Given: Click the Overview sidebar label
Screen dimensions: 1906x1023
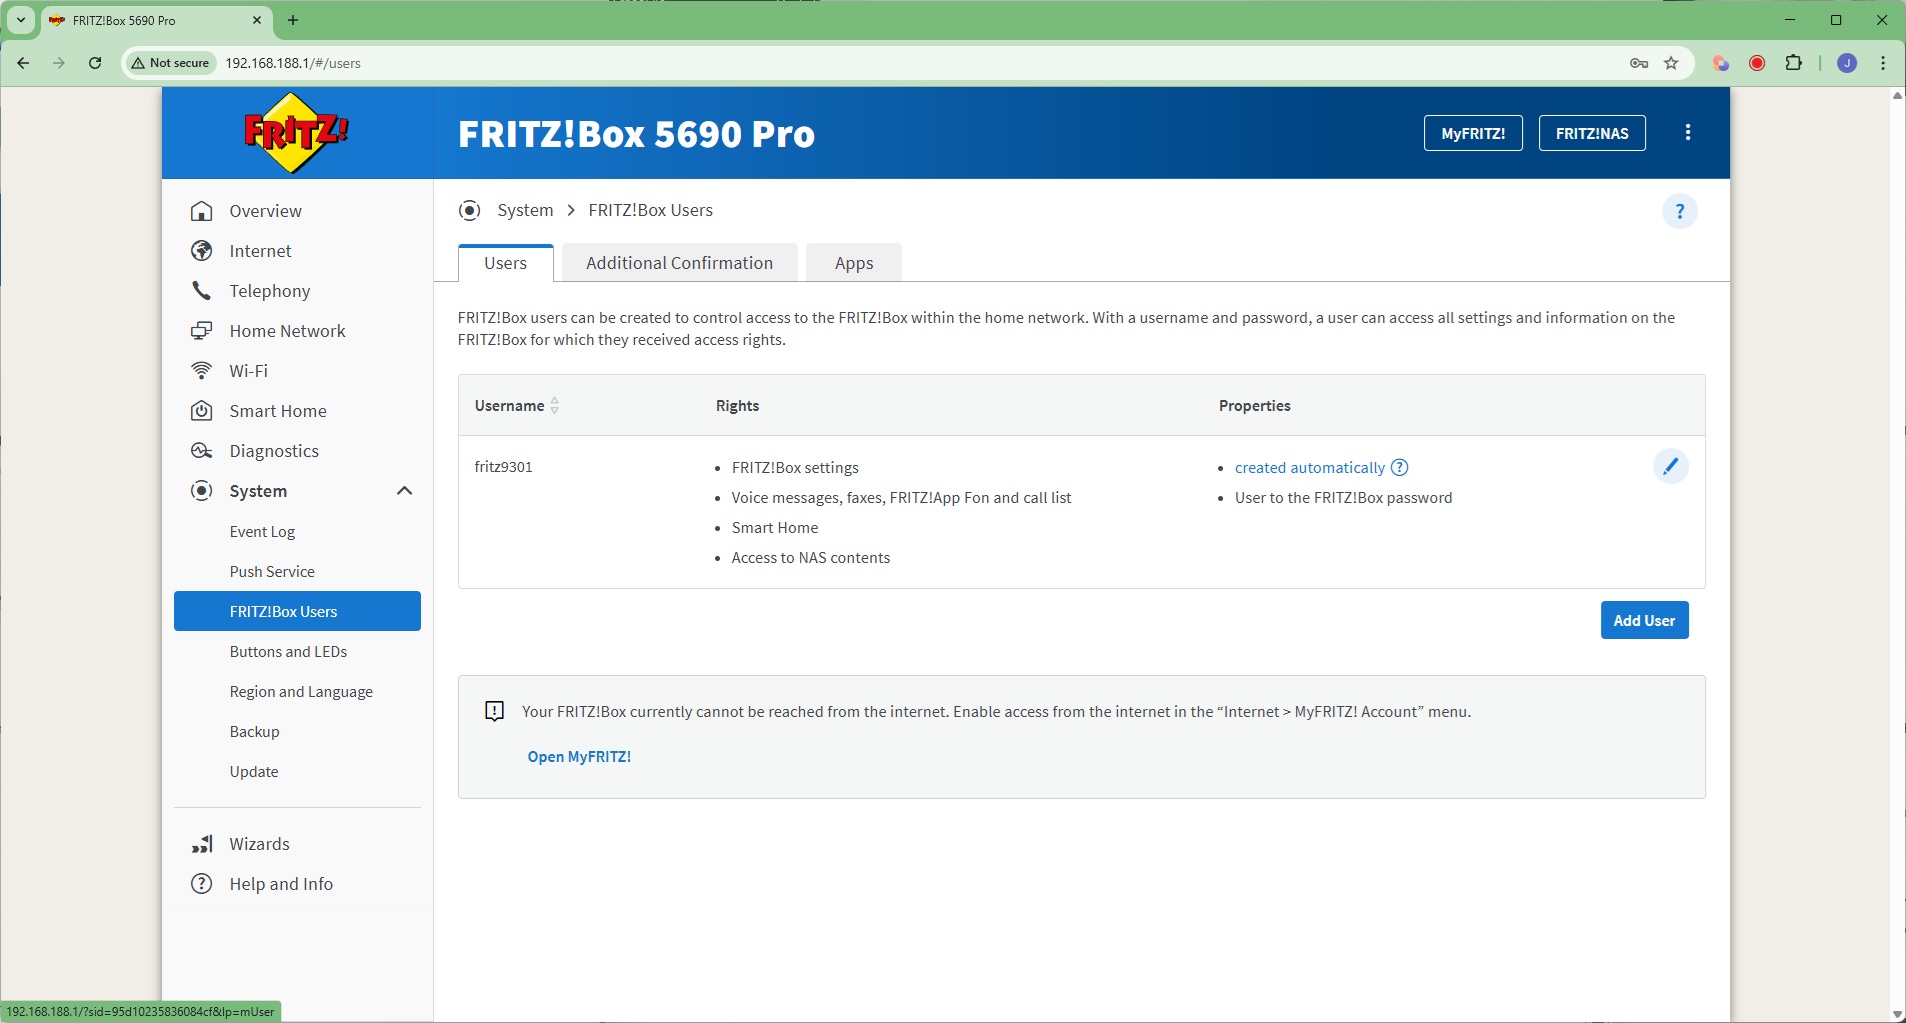Looking at the screenshot, I should click(265, 211).
